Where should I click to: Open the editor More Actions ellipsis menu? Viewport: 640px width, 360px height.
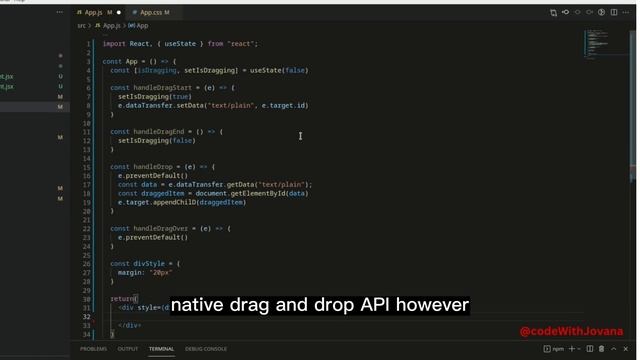pyautogui.click(x=626, y=13)
